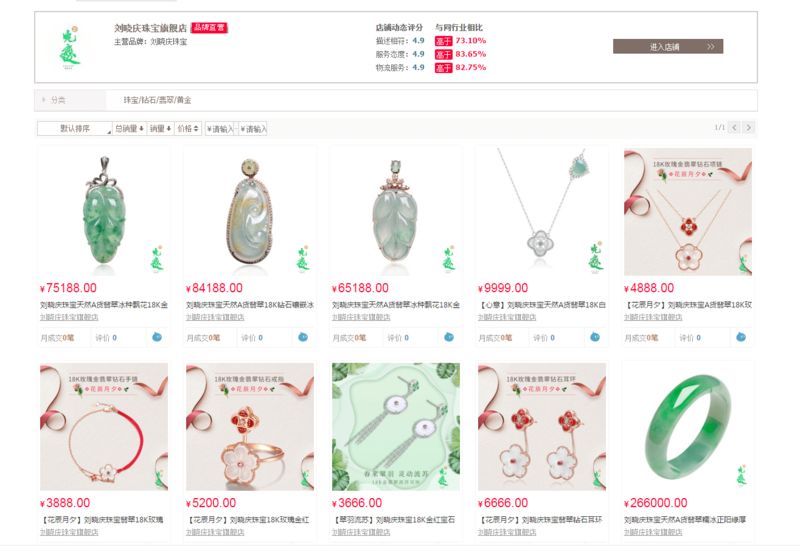Image resolution: width=800 pixels, height=551 pixels.
Task: Open the red string bracelet ¥3888.00 thumbnail
Action: (x=104, y=427)
